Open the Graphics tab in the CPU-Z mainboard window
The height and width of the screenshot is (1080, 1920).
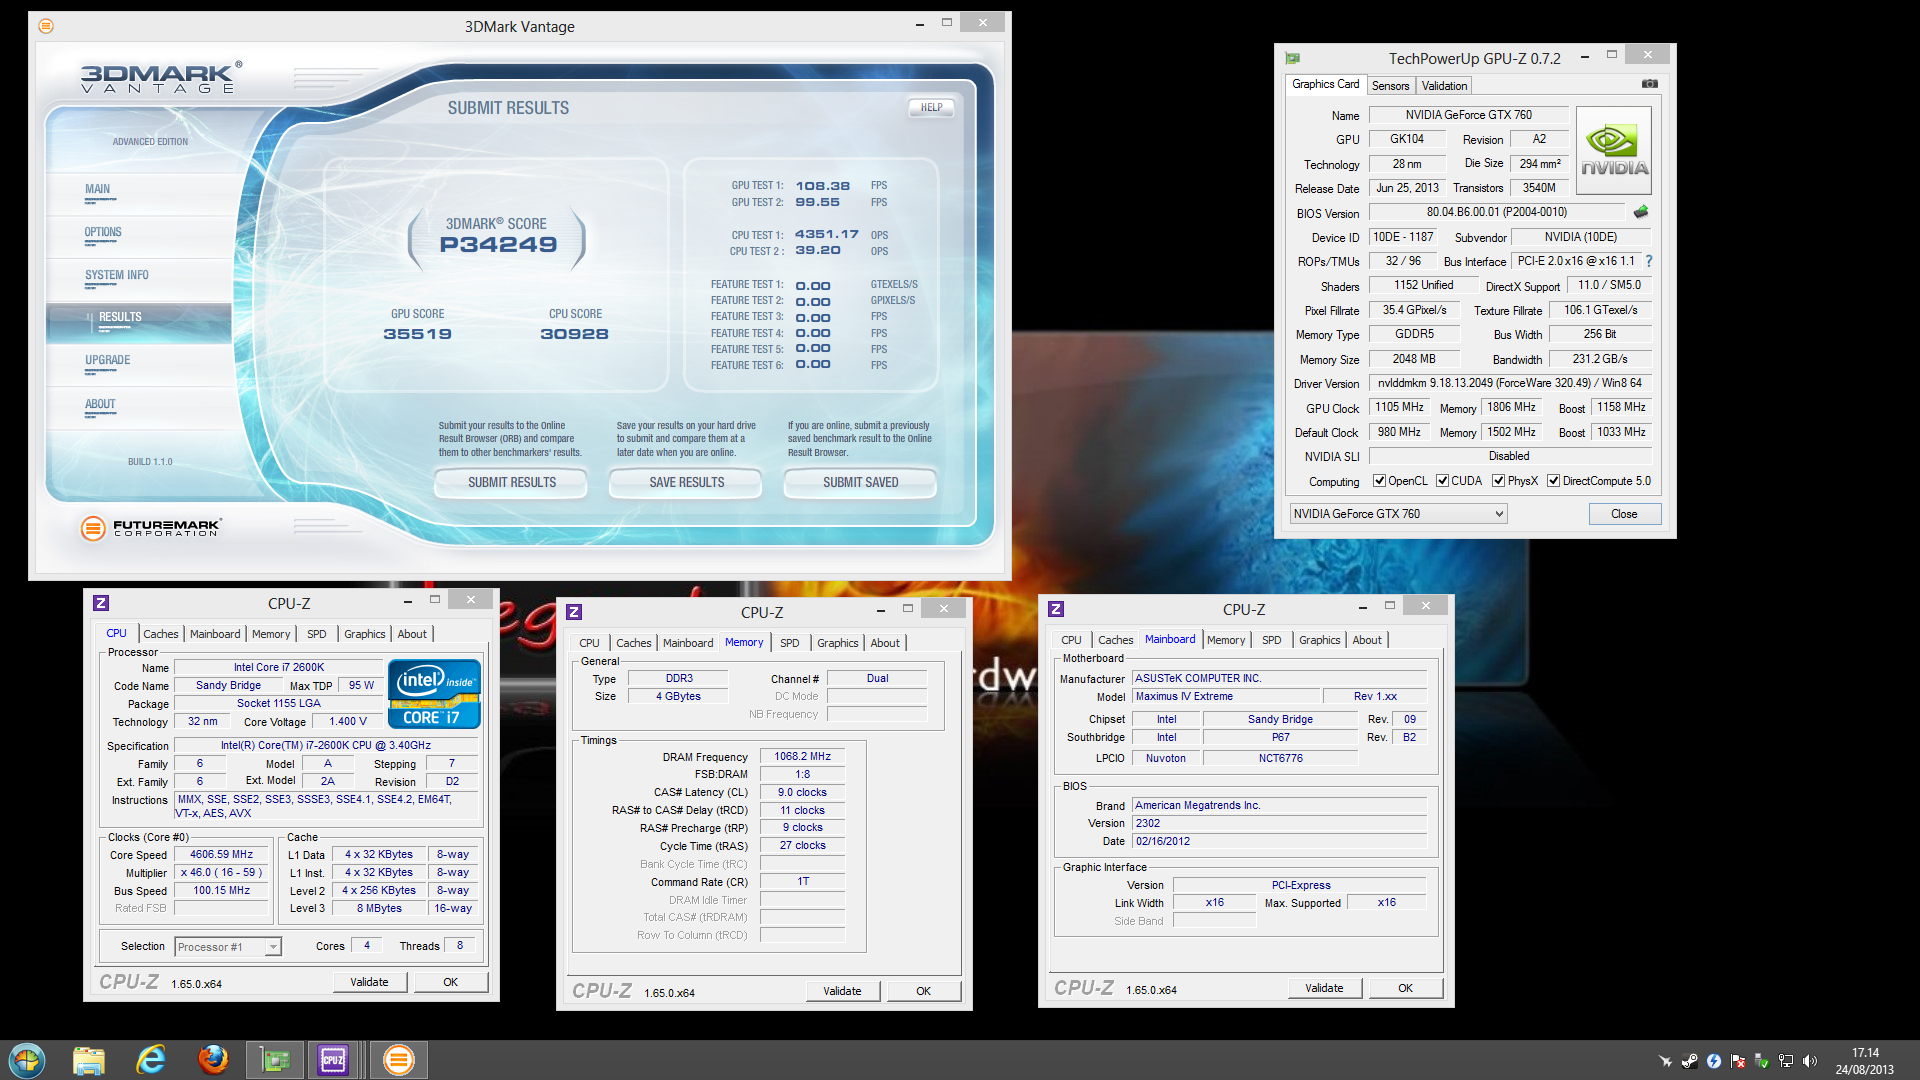(x=1319, y=640)
